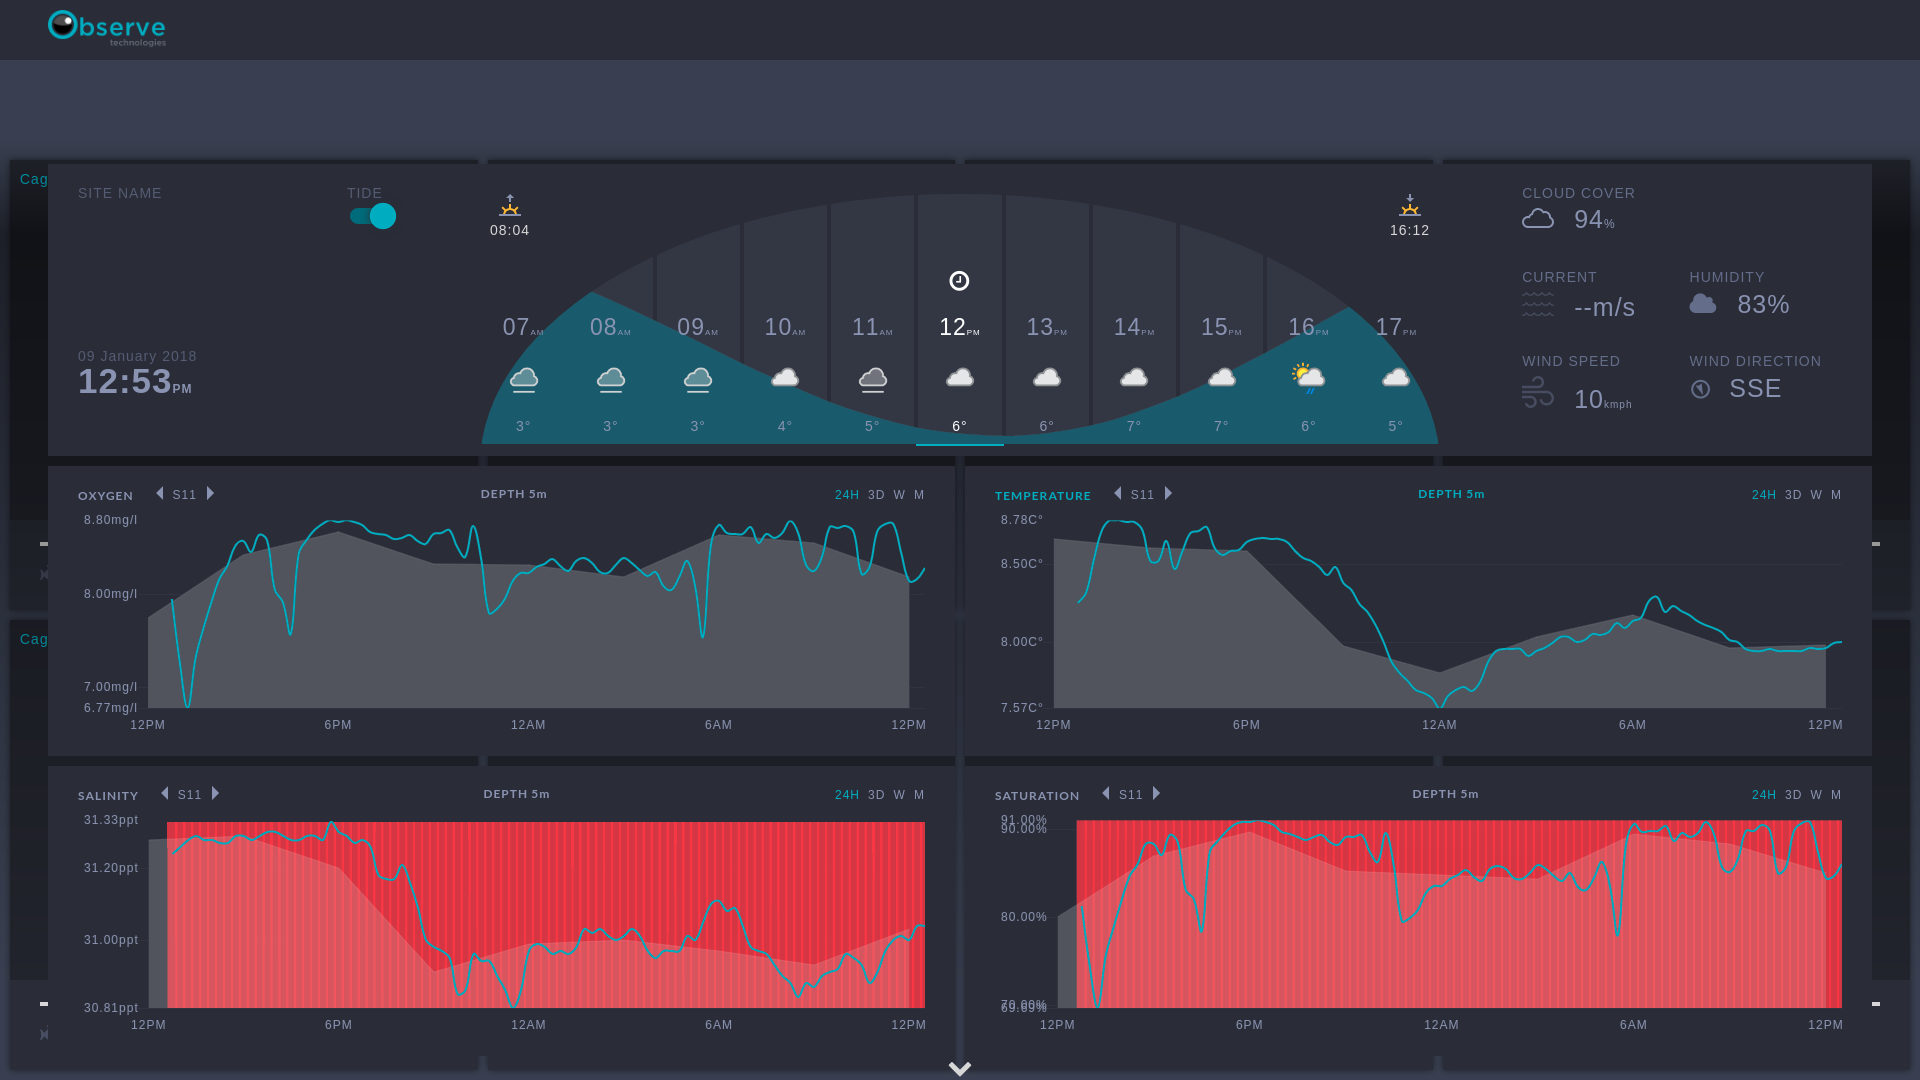Click the cloud cover icon
Screen dimensions: 1920x1080
1538,219
